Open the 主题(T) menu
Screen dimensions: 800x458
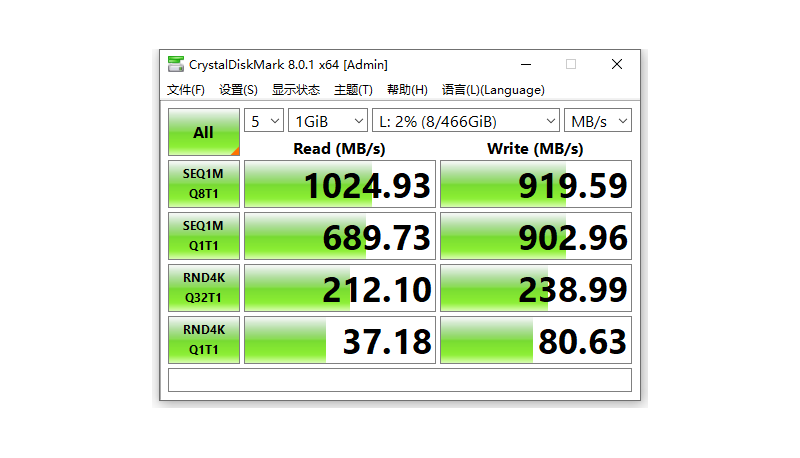[x=353, y=90]
